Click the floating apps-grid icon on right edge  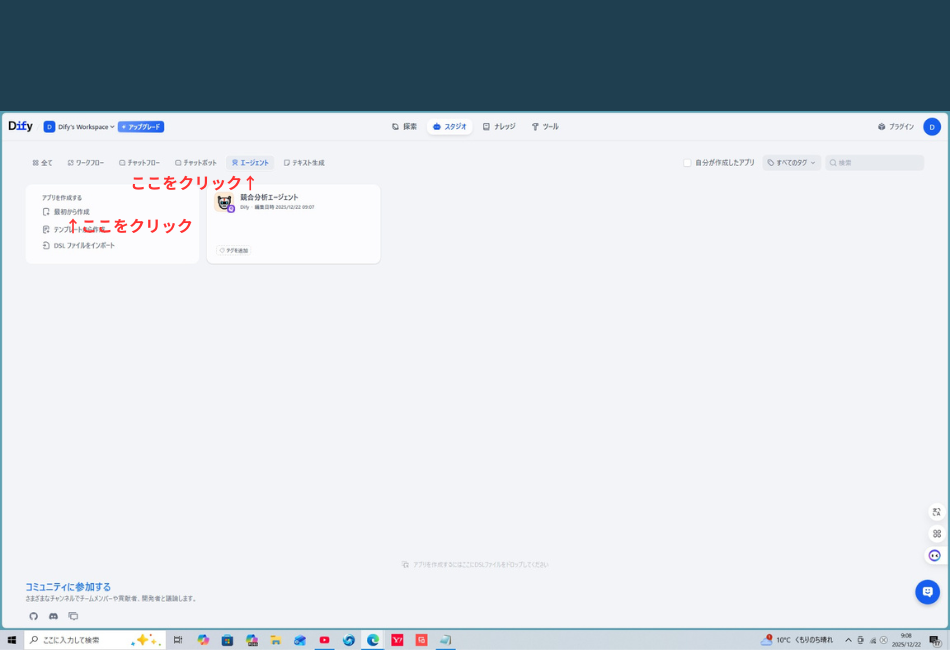934,532
